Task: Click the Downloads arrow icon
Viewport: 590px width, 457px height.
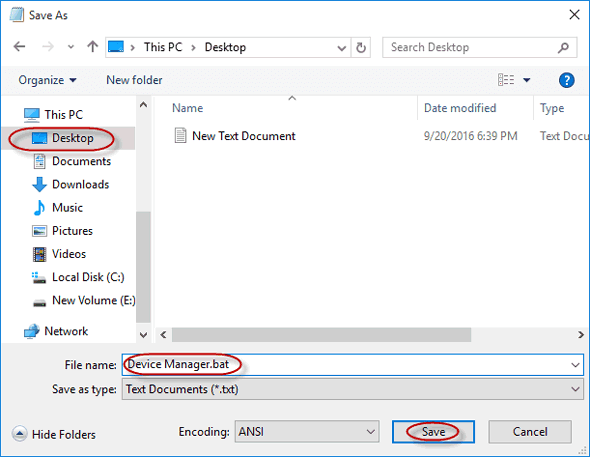Action: (39, 184)
